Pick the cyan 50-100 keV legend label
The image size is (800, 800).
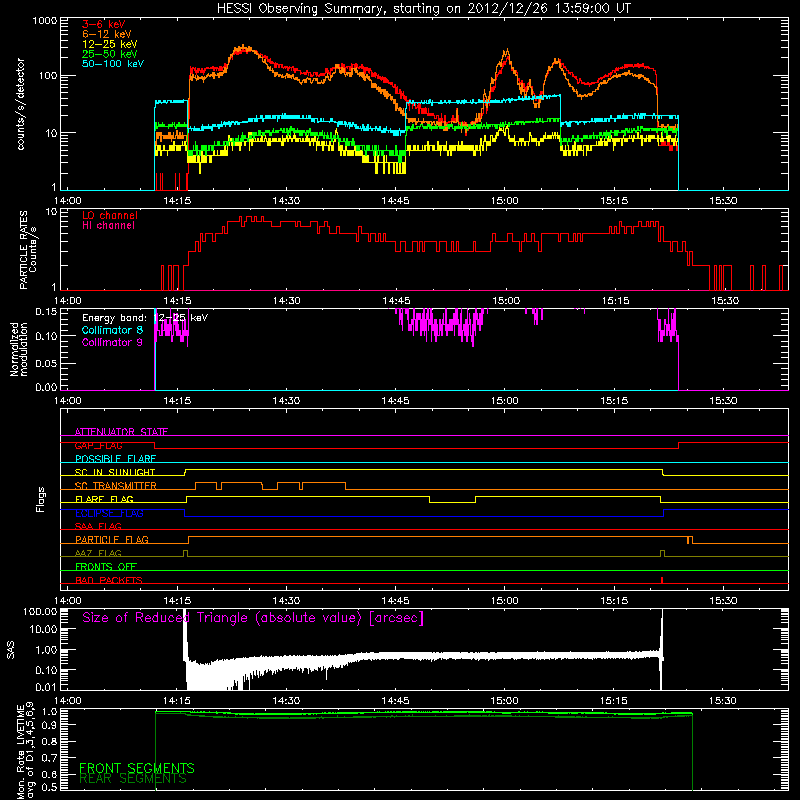coord(113,64)
